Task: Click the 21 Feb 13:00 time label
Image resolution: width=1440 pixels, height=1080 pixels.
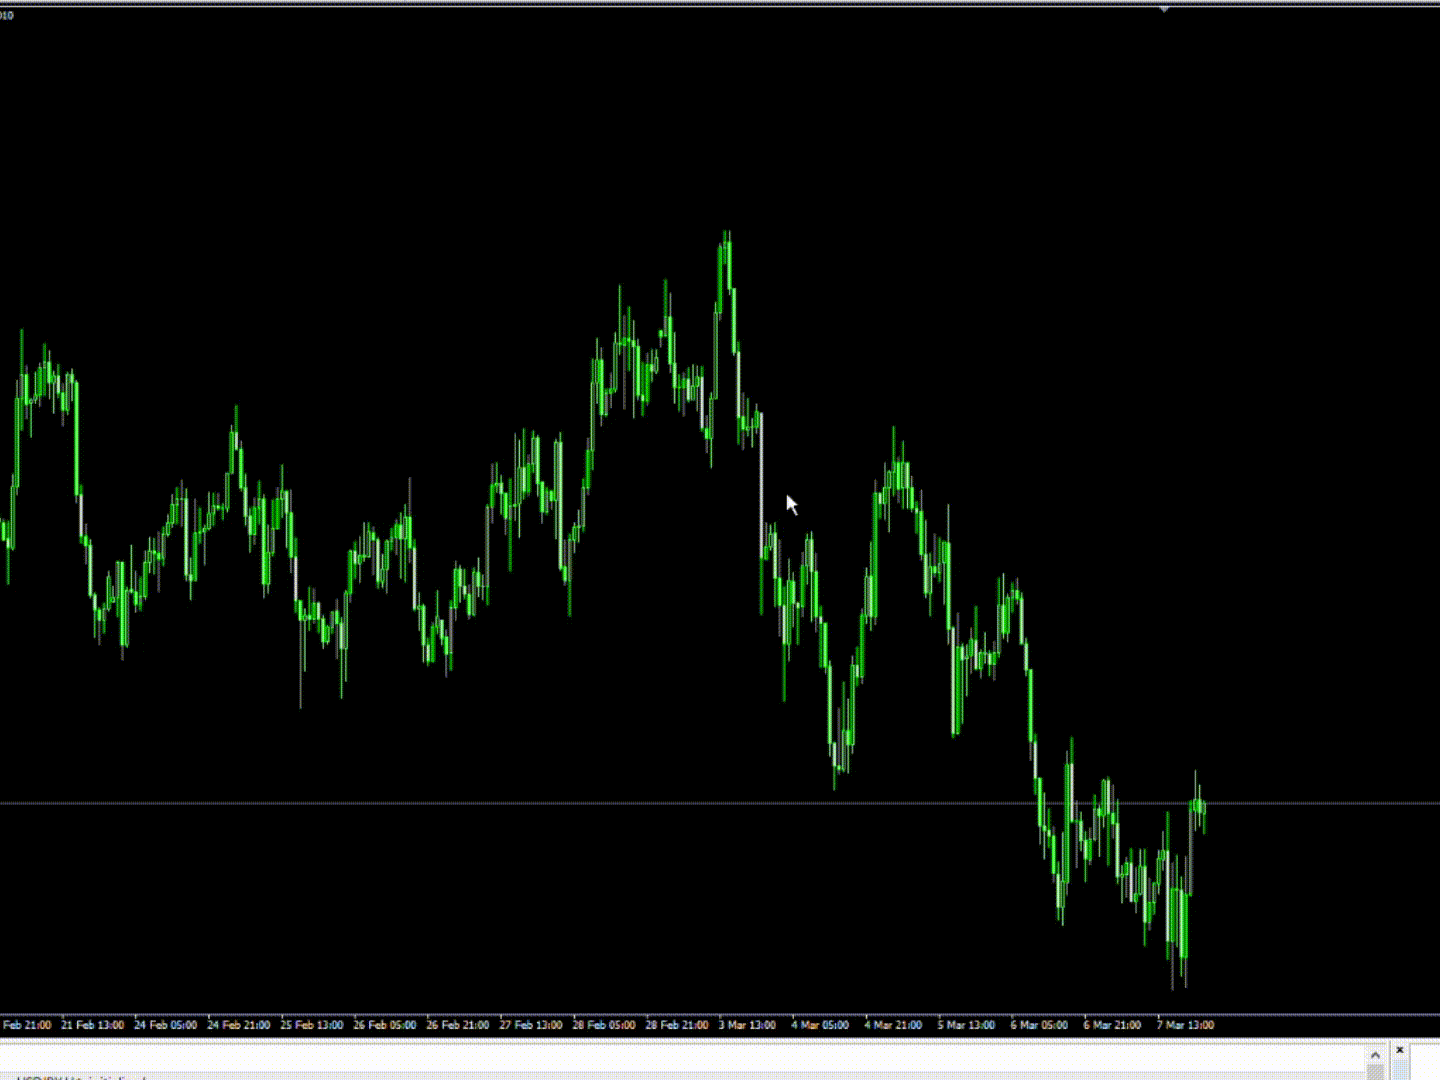Action: 93,1025
